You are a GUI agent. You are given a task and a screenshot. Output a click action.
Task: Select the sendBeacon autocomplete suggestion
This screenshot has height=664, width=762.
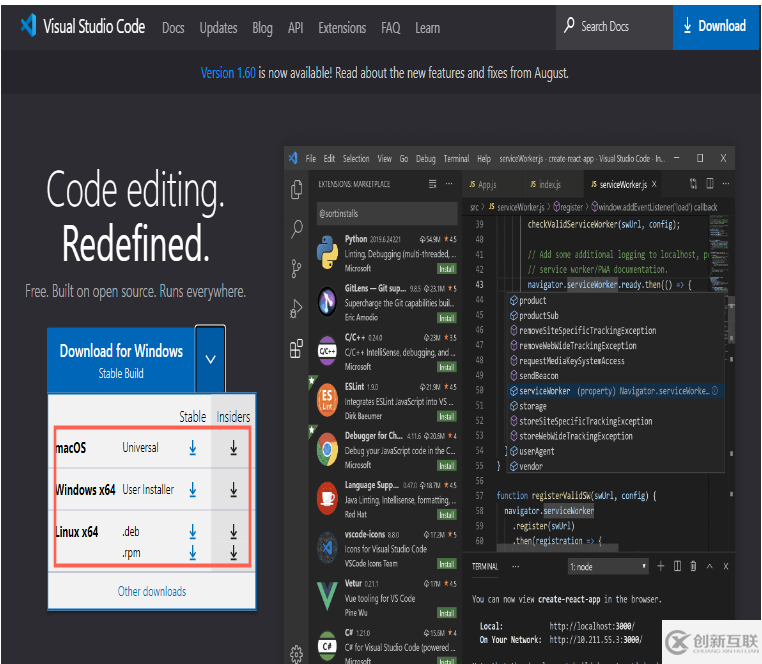(x=616, y=376)
